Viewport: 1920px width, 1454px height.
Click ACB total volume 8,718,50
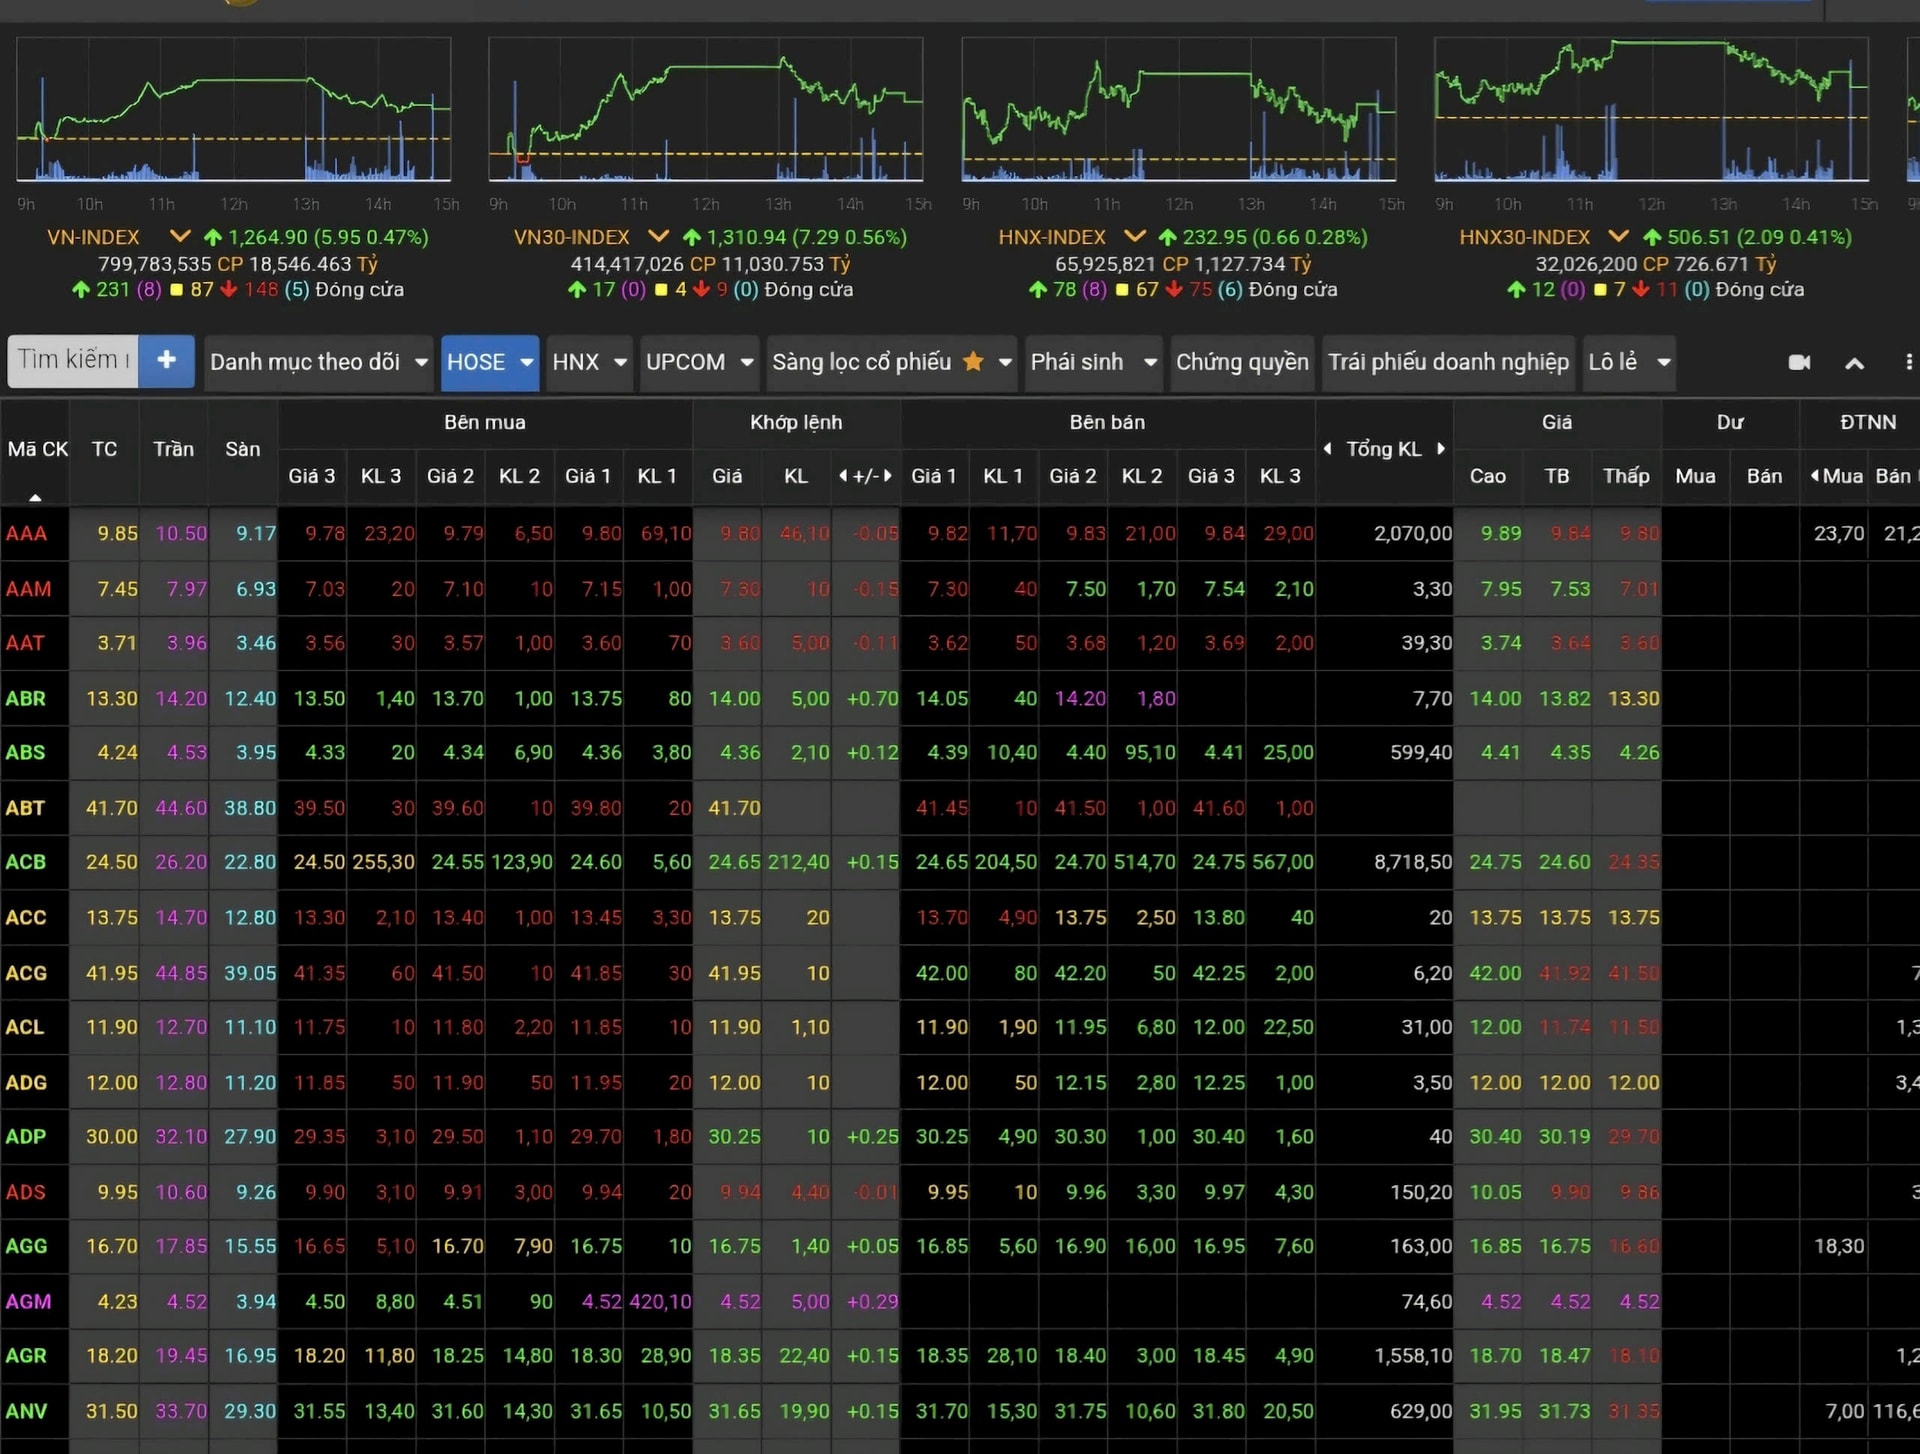[1412, 862]
